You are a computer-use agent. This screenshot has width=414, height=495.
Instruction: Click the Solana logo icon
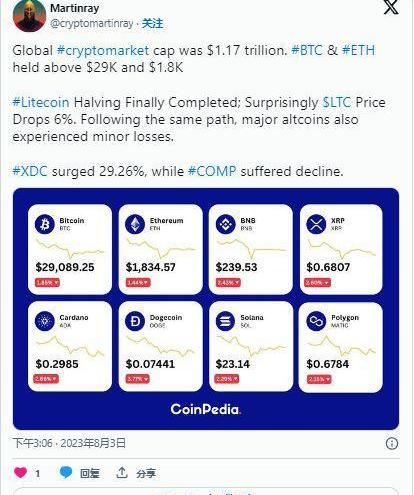tap(226, 321)
